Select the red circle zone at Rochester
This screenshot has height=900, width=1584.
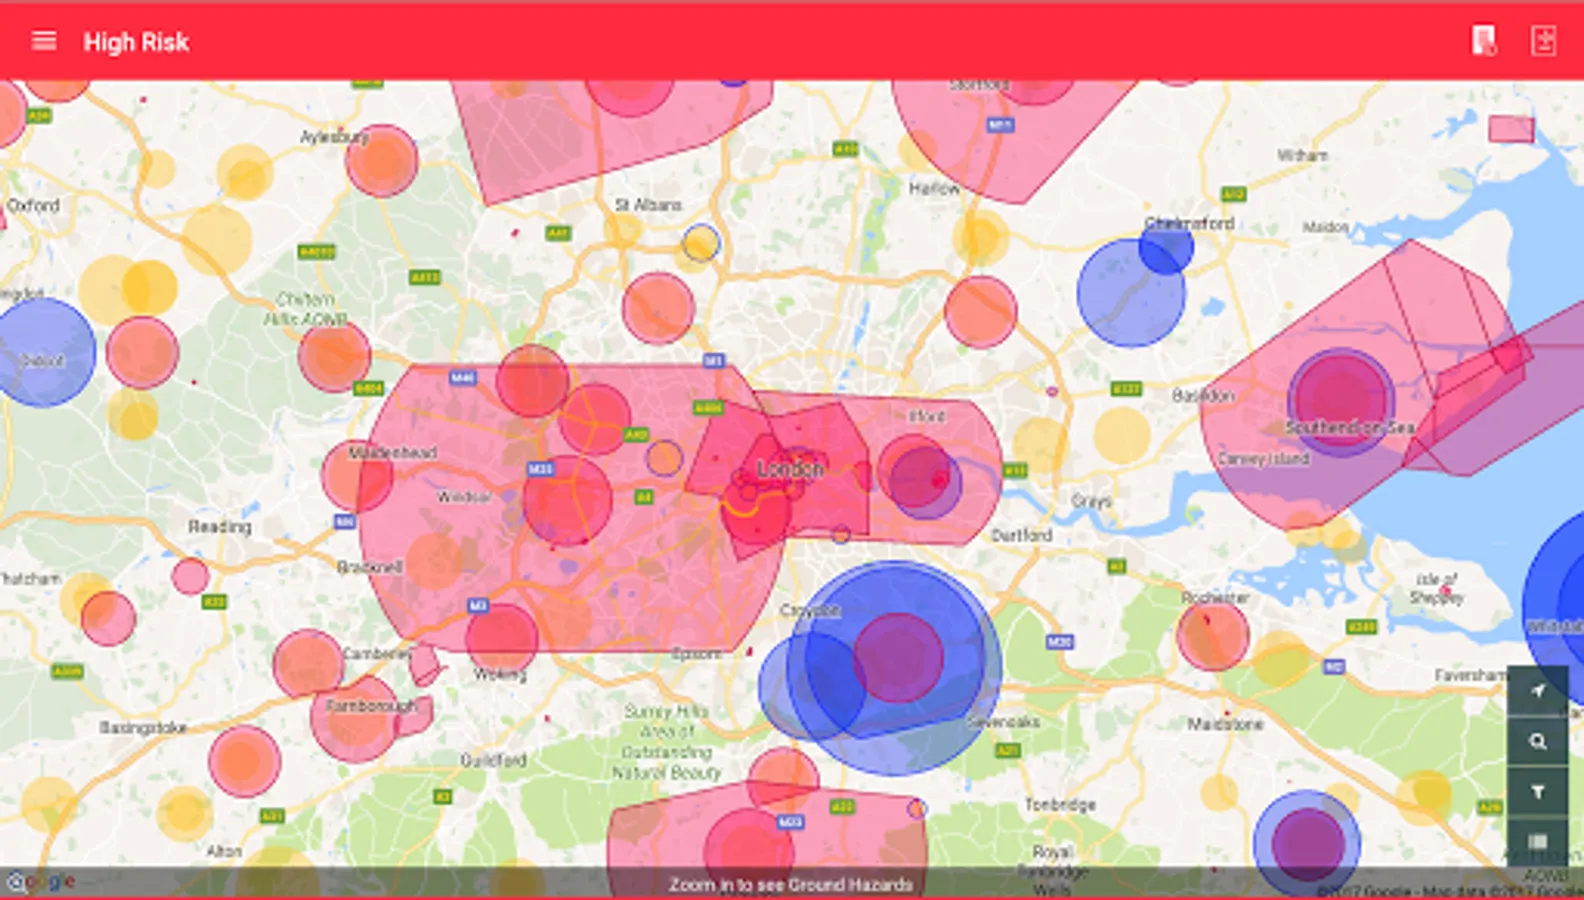(1213, 635)
